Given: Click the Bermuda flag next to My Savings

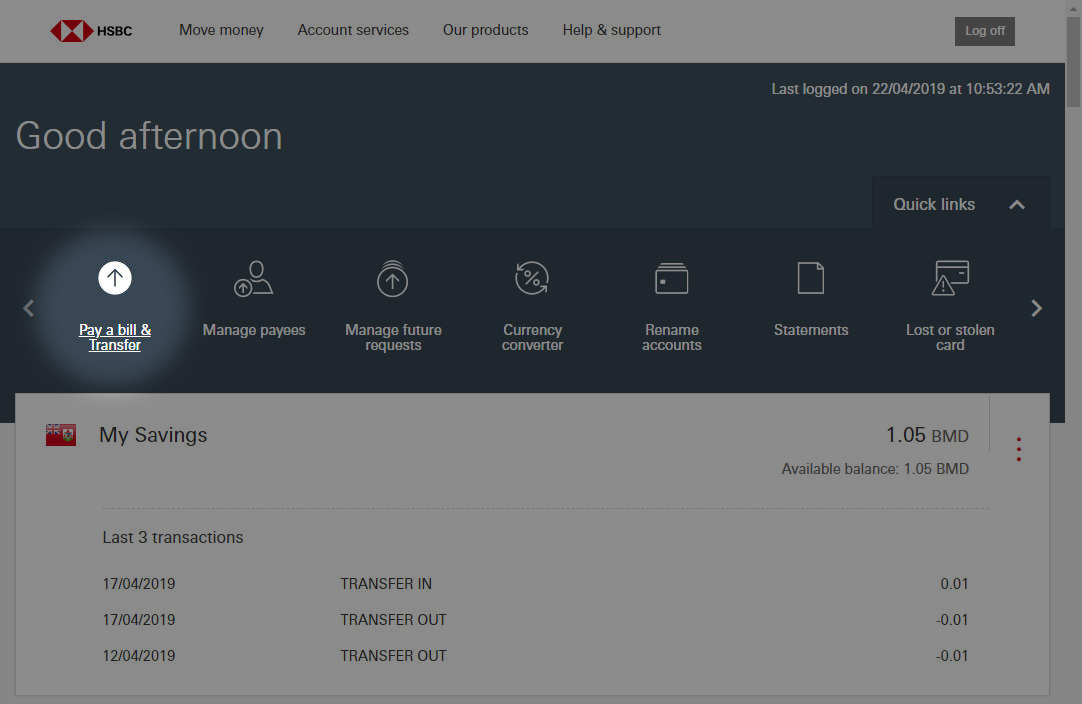Looking at the screenshot, I should click(x=61, y=435).
